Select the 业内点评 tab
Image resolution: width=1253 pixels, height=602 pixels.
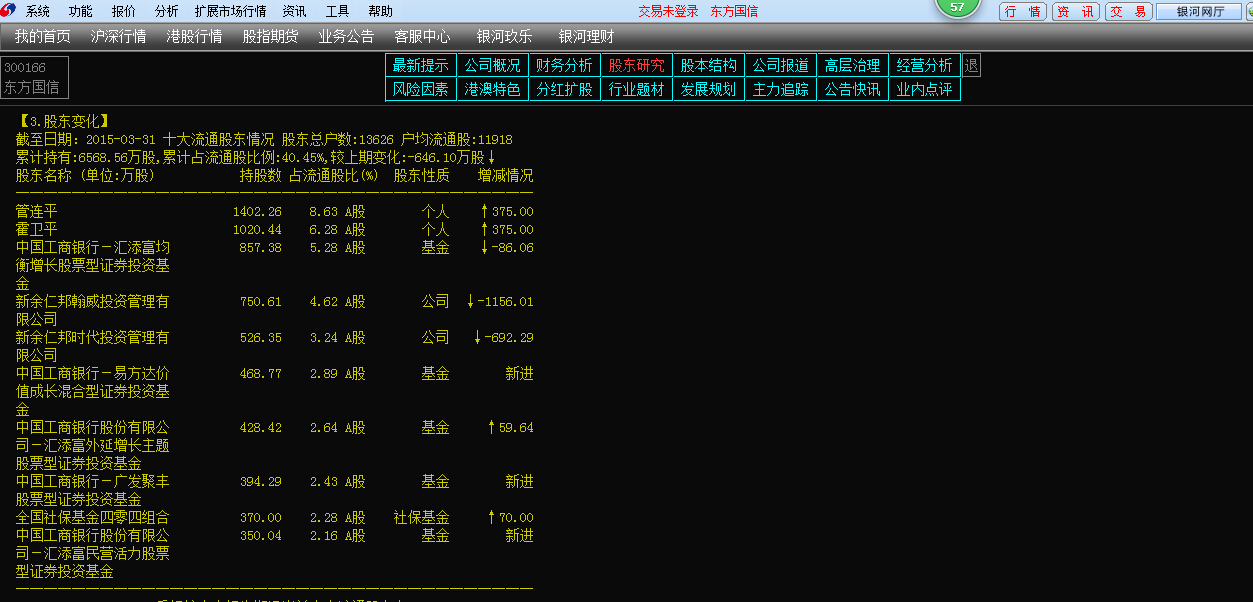click(925, 89)
